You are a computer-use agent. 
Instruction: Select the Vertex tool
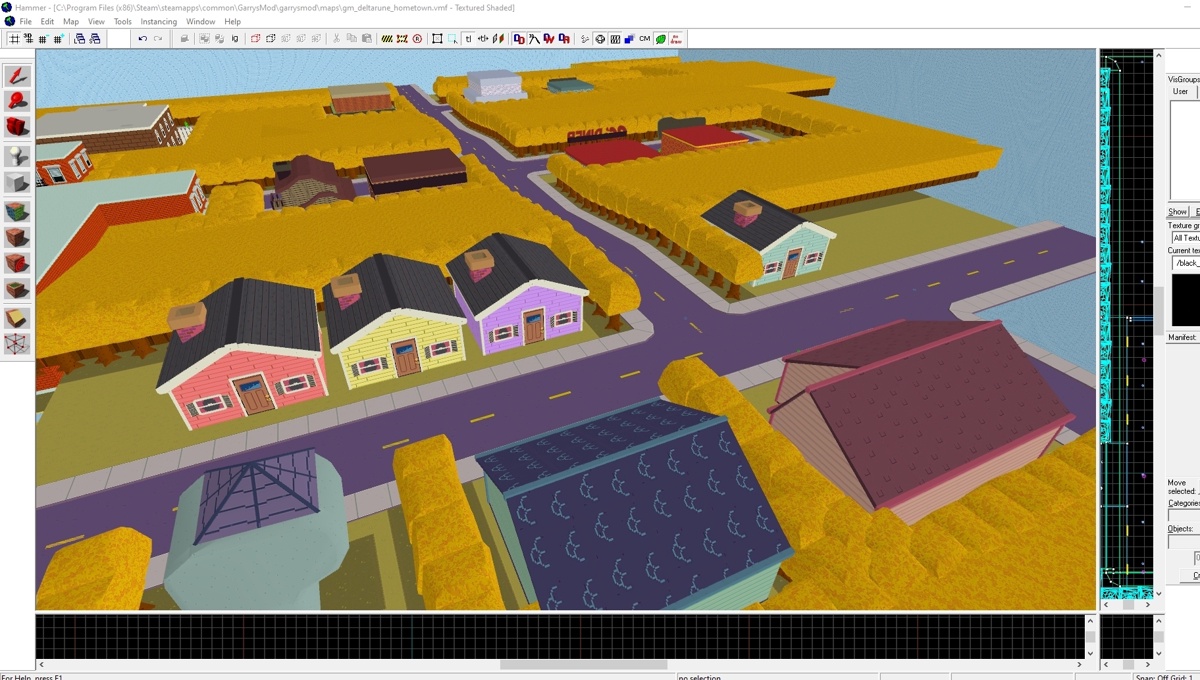click(17, 344)
